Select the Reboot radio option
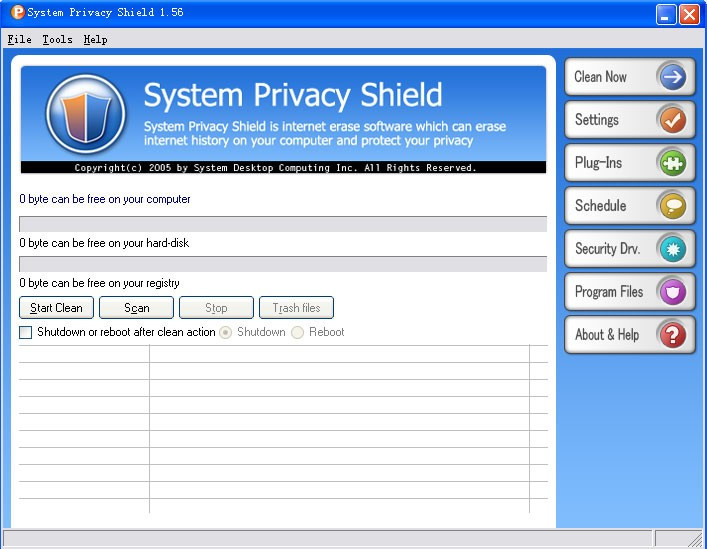 click(x=297, y=333)
